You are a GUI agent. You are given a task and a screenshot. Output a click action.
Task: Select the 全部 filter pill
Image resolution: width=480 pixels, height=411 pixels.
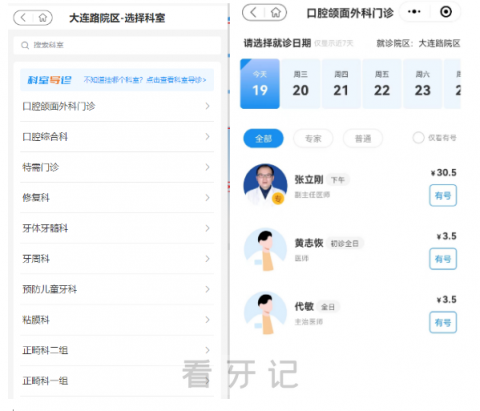coord(263,138)
